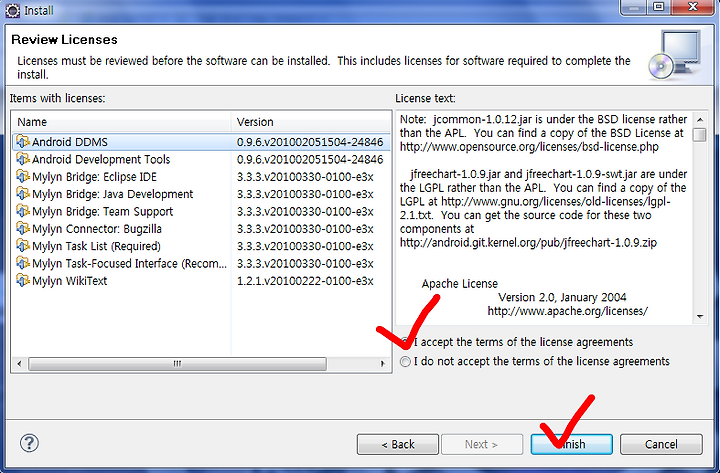Click the items list horizontal scrollbar thumb
This screenshot has width=720, height=473.
click(x=177, y=364)
